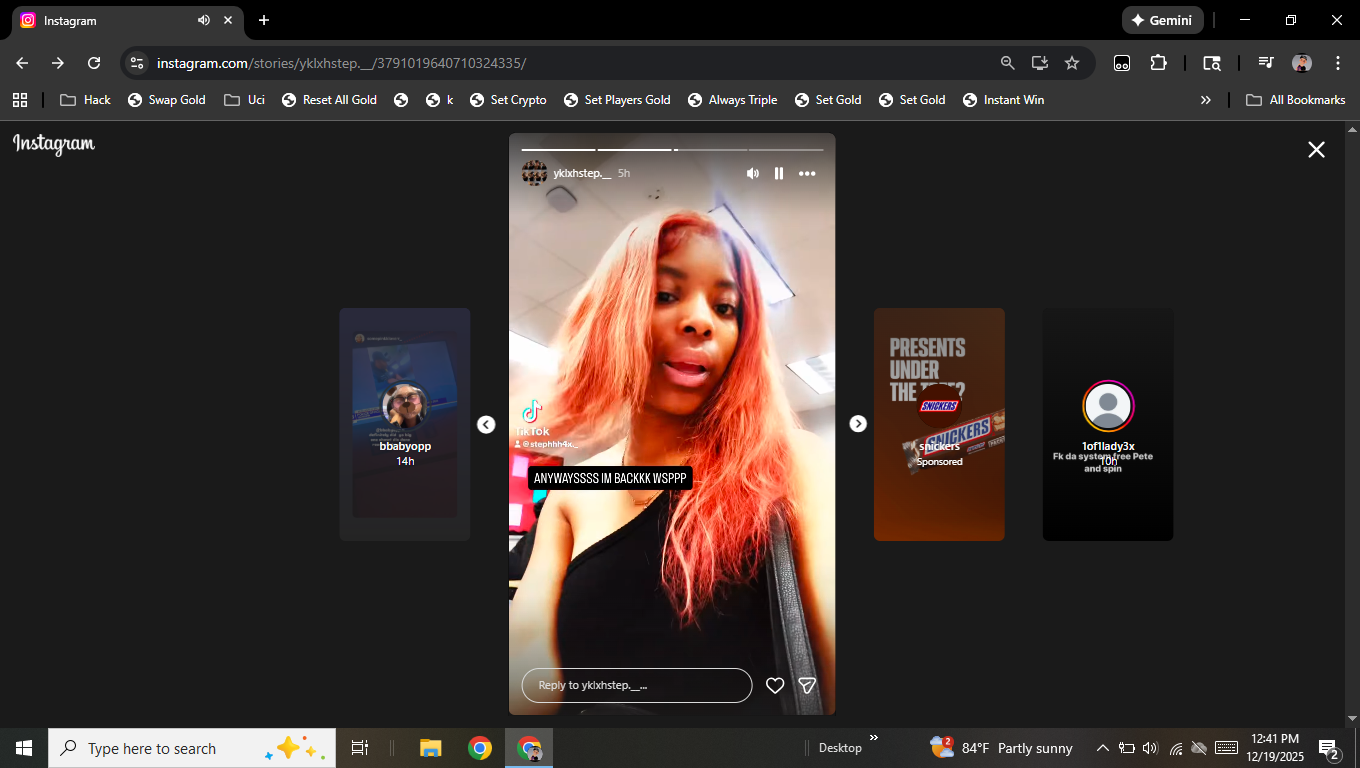This screenshot has height=768, width=1360.
Task: Open Task View on the taskbar
Action: 360,748
